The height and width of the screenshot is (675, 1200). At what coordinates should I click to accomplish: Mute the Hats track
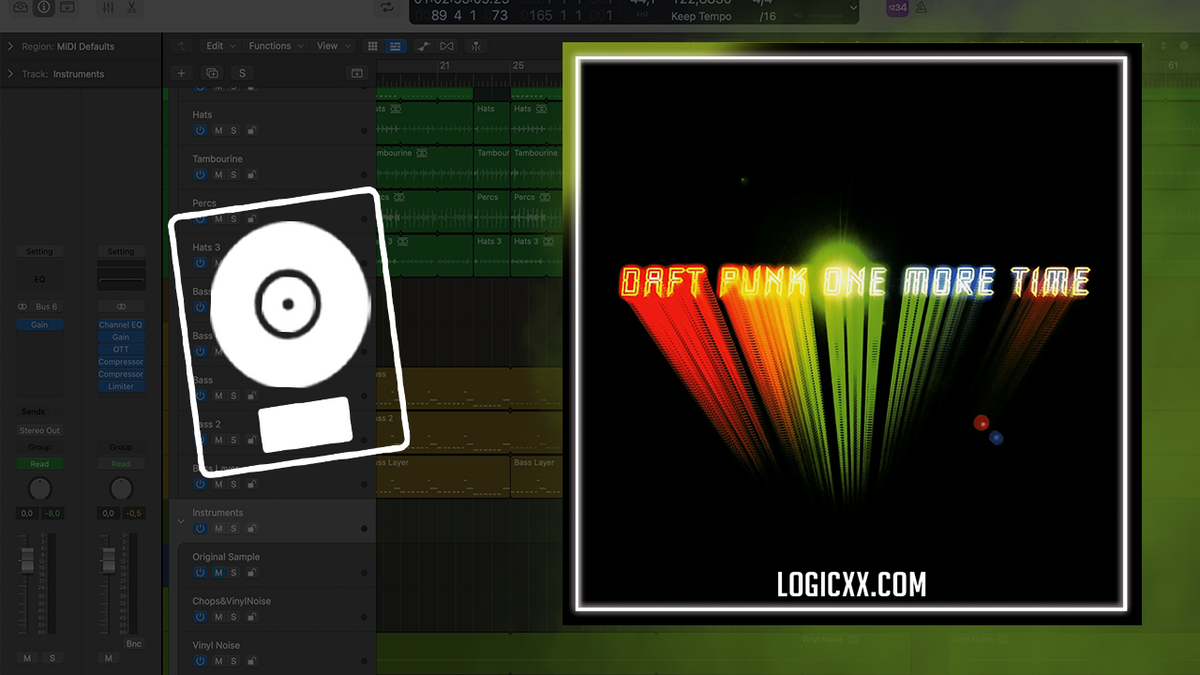coord(217,130)
